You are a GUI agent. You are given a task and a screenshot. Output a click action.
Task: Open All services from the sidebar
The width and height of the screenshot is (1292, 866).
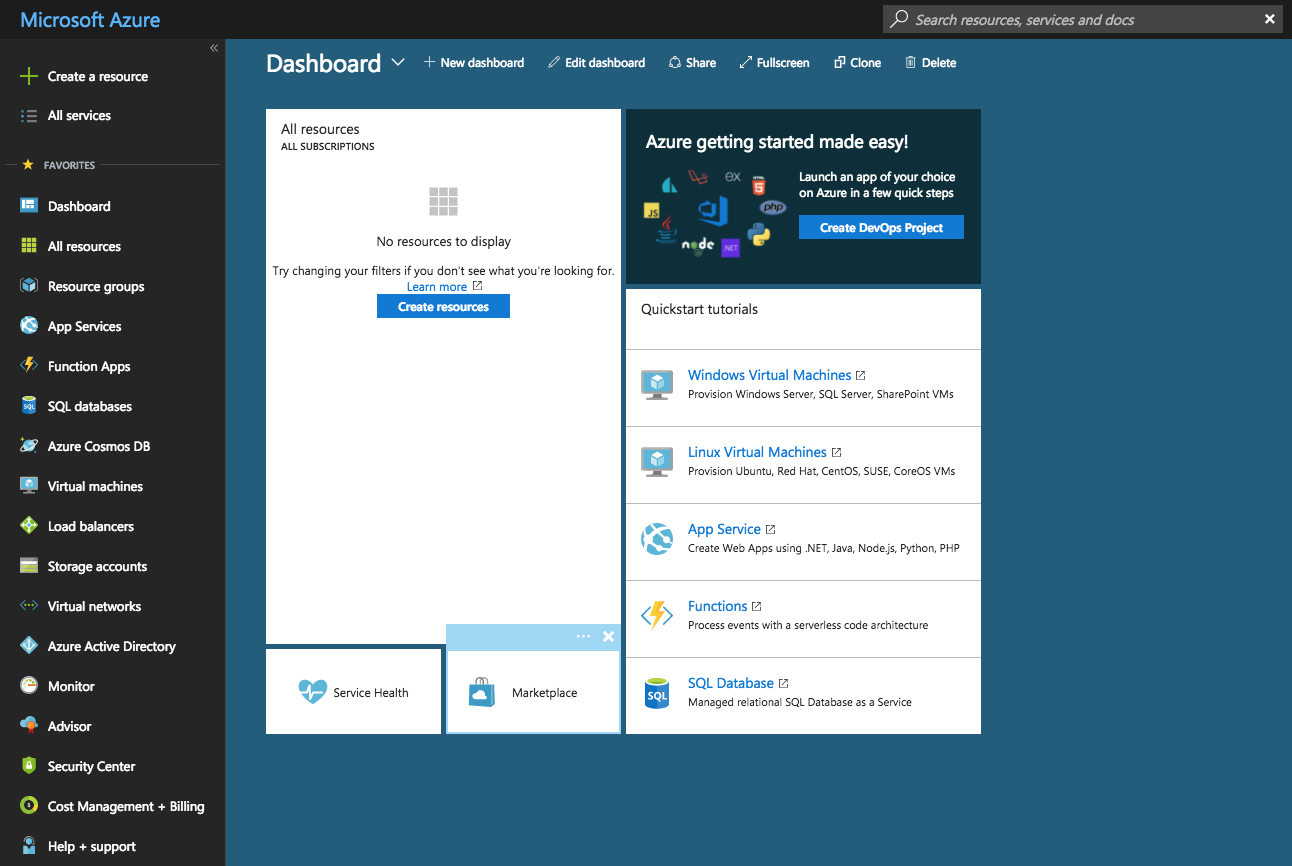tap(79, 115)
